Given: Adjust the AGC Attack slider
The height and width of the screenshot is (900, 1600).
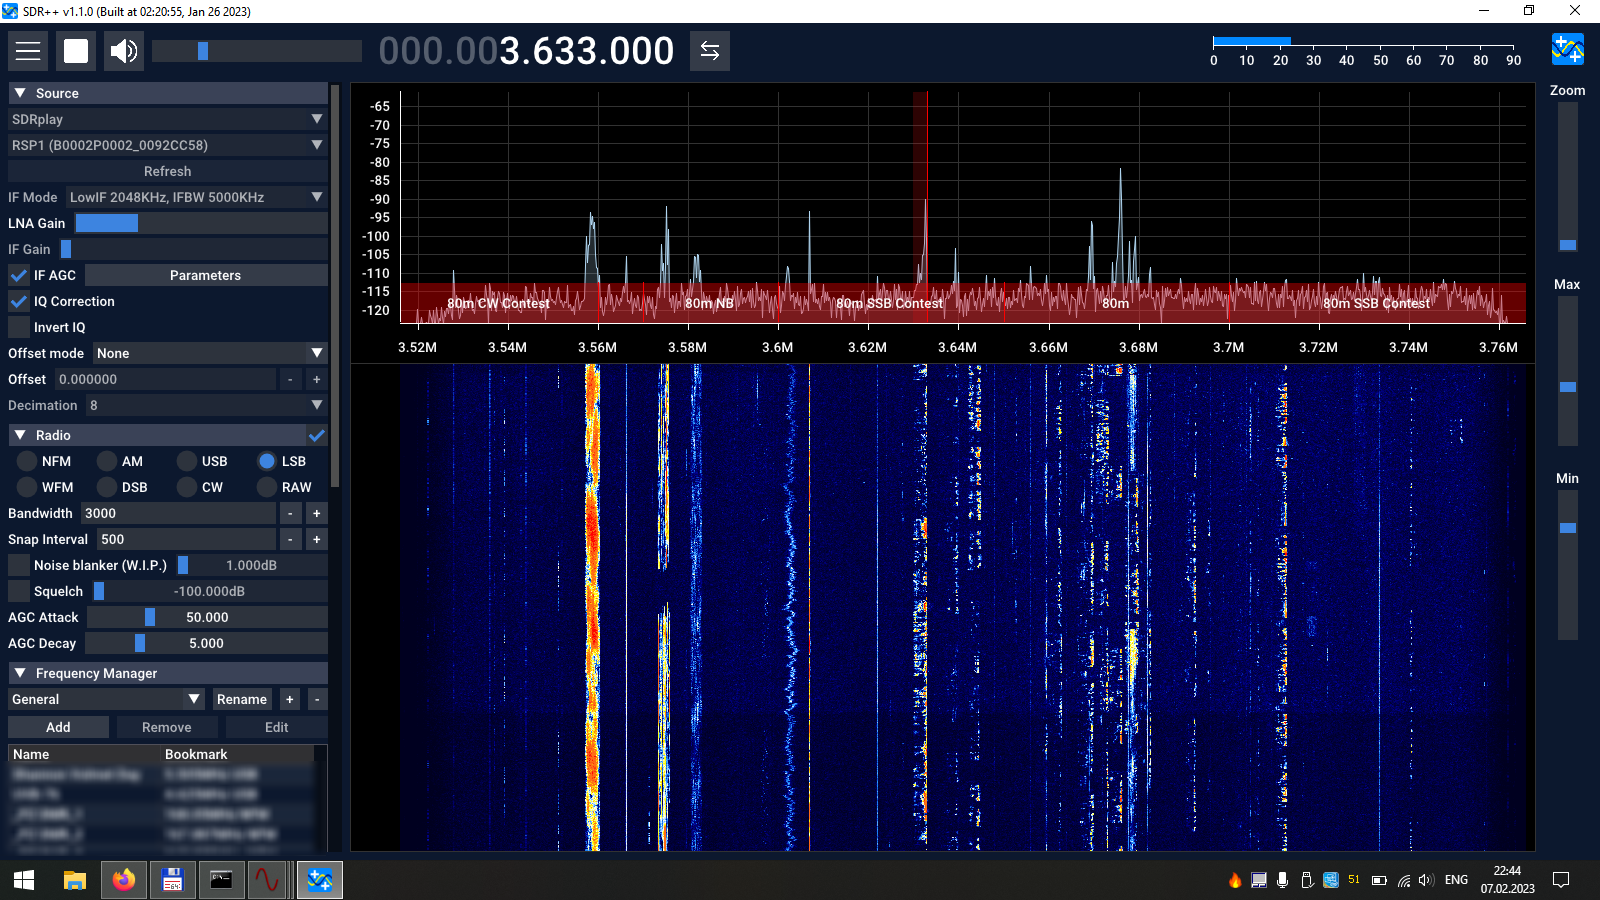Looking at the screenshot, I should click(207, 617).
